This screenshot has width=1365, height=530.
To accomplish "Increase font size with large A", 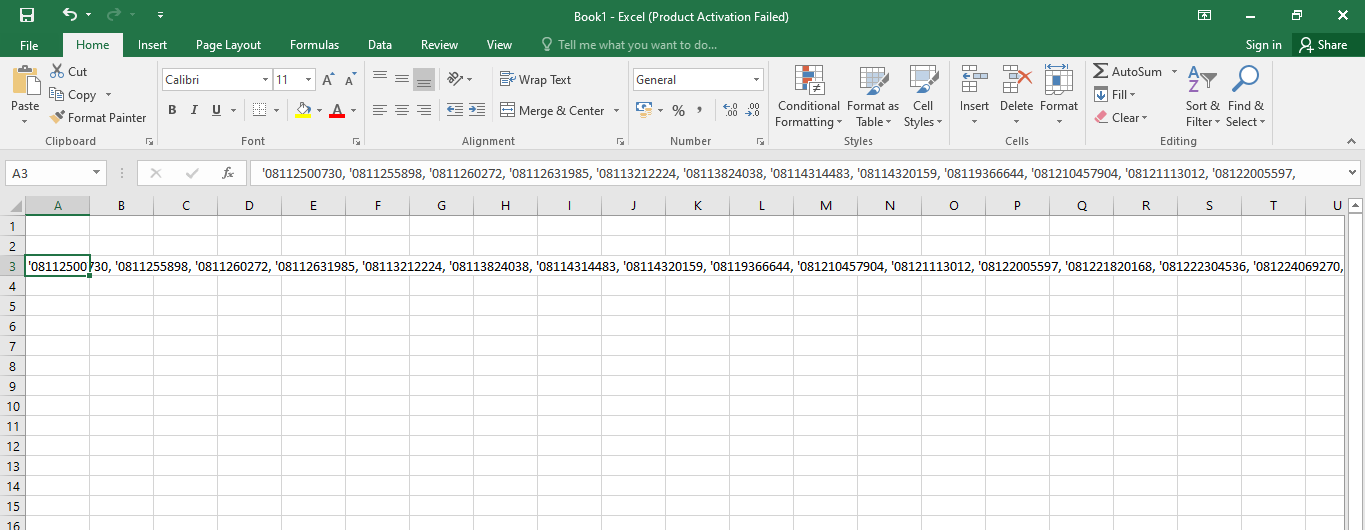I will pyautogui.click(x=329, y=79).
